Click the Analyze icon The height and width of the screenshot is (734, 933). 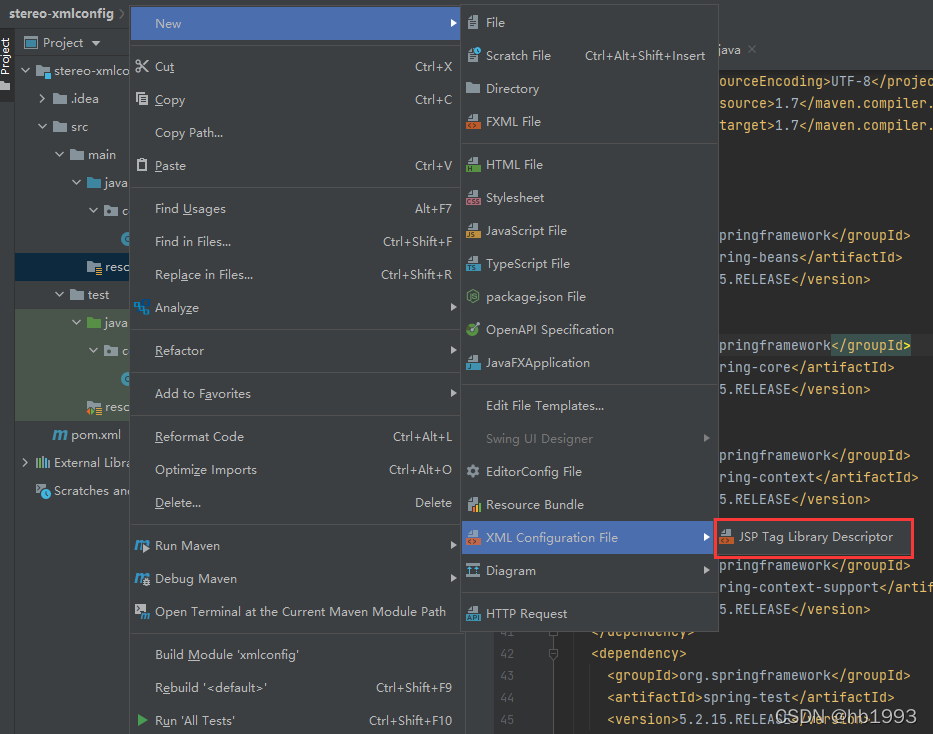point(142,308)
